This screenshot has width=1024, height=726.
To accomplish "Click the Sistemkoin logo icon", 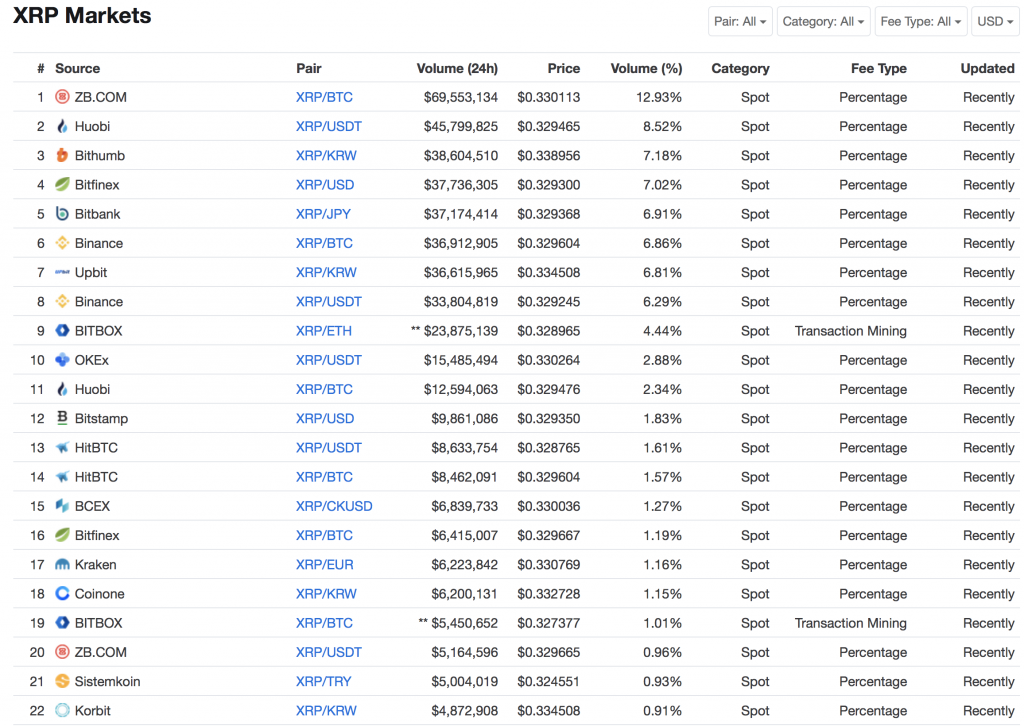I will tap(62, 682).
